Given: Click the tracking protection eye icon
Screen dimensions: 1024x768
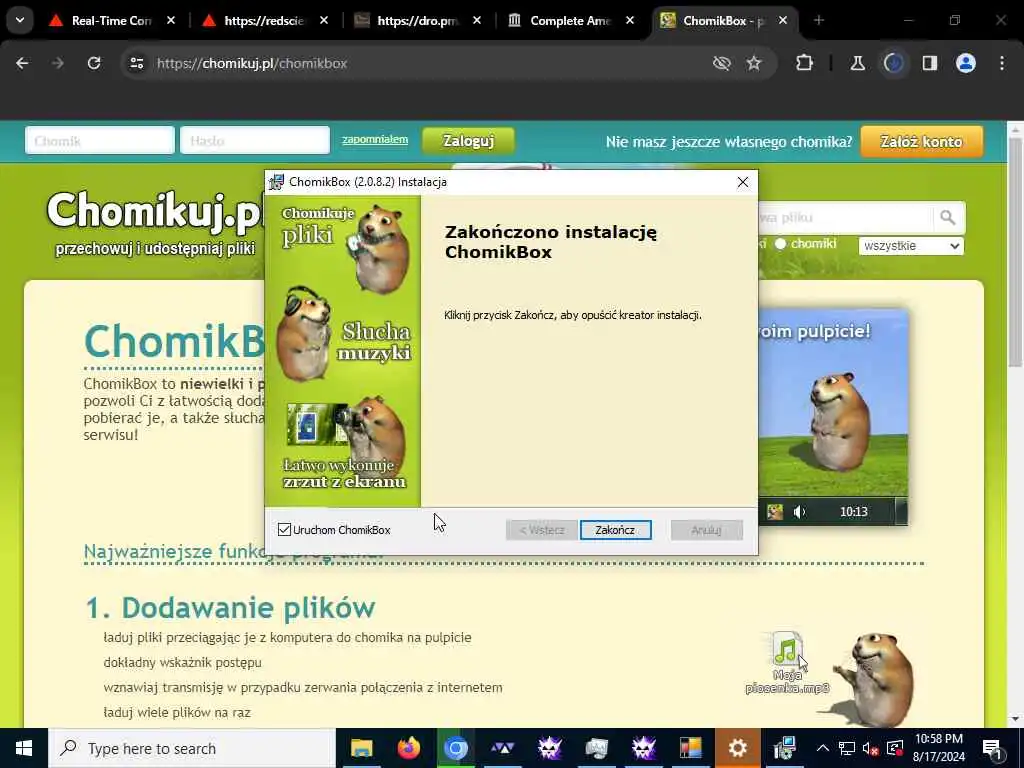Looking at the screenshot, I should coord(722,63).
